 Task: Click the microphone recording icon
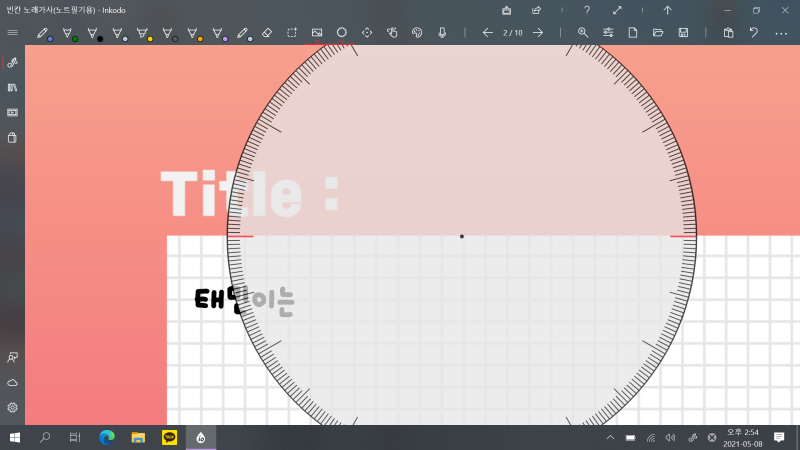[442, 33]
